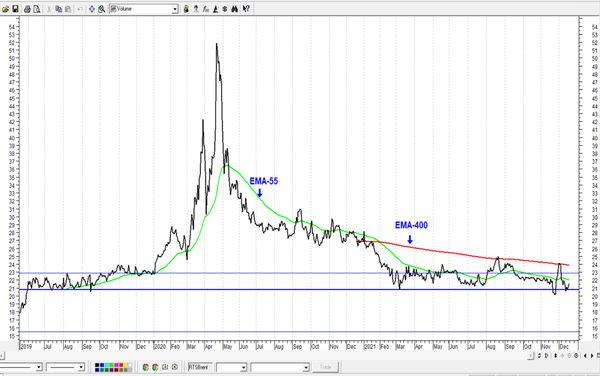The image size is (600, 376).
Task: Click the printer icon
Action: pyautogui.click(x=27, y=9)
